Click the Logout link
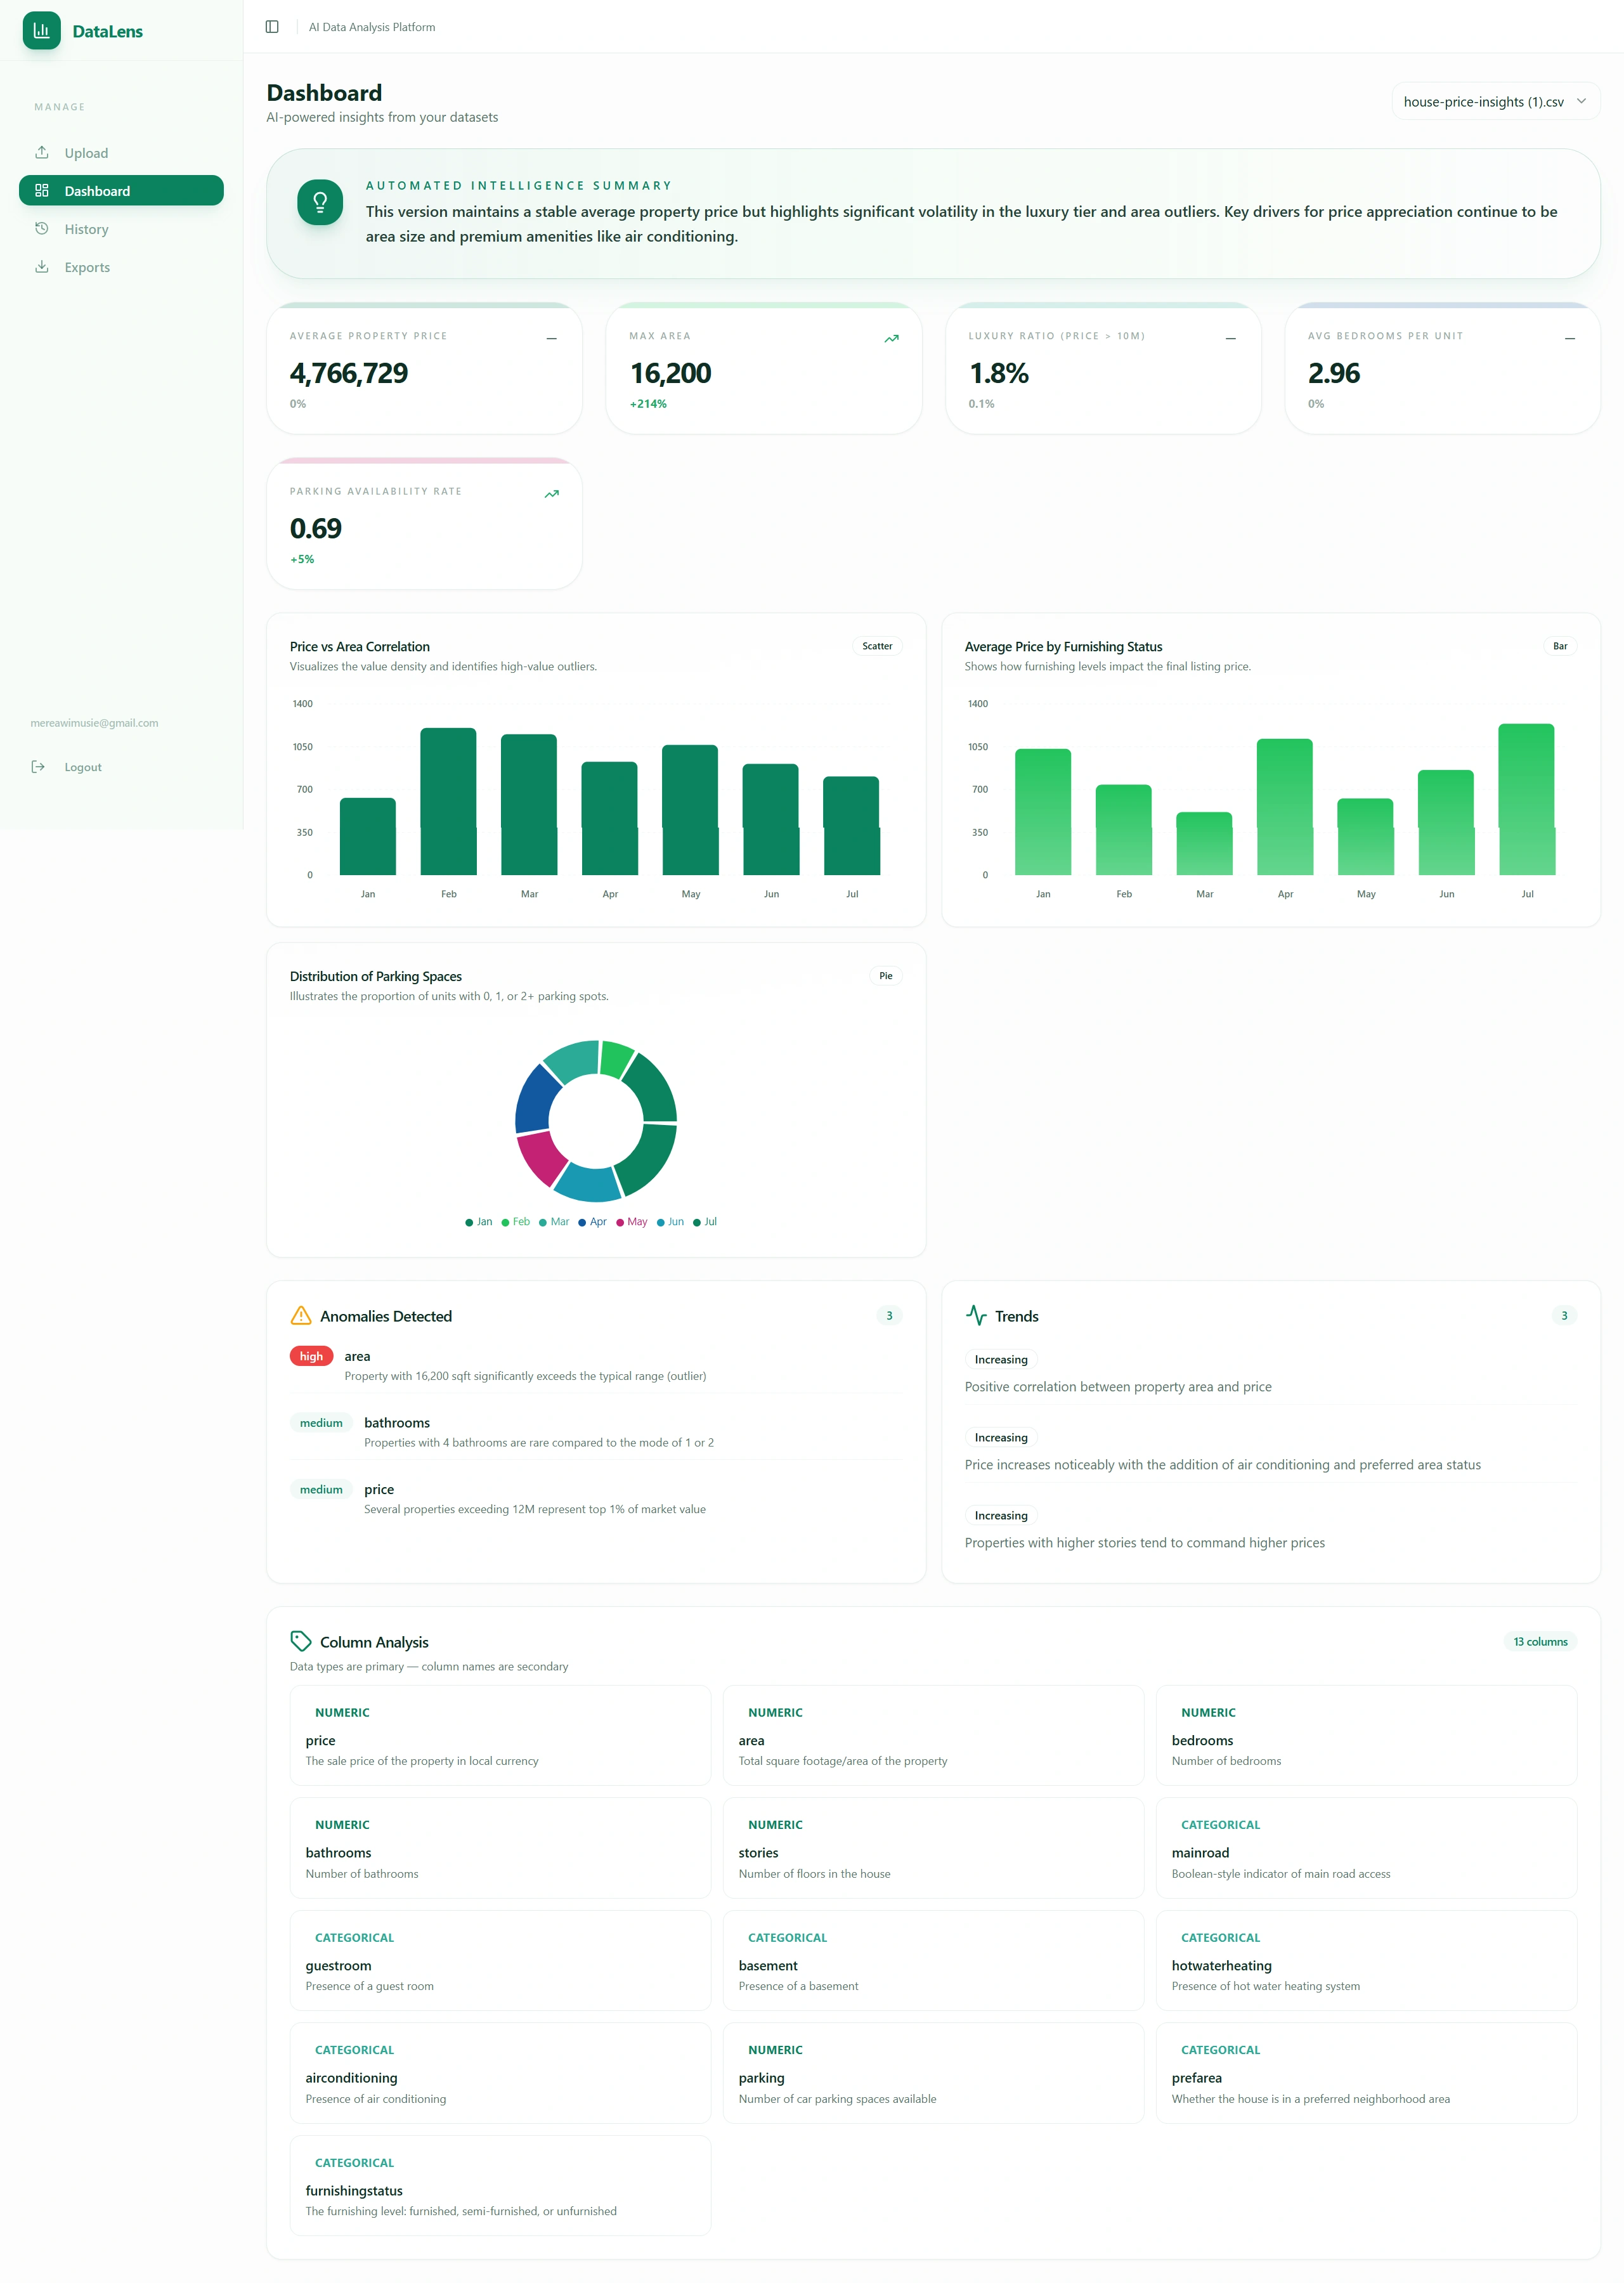 point(83,767)
